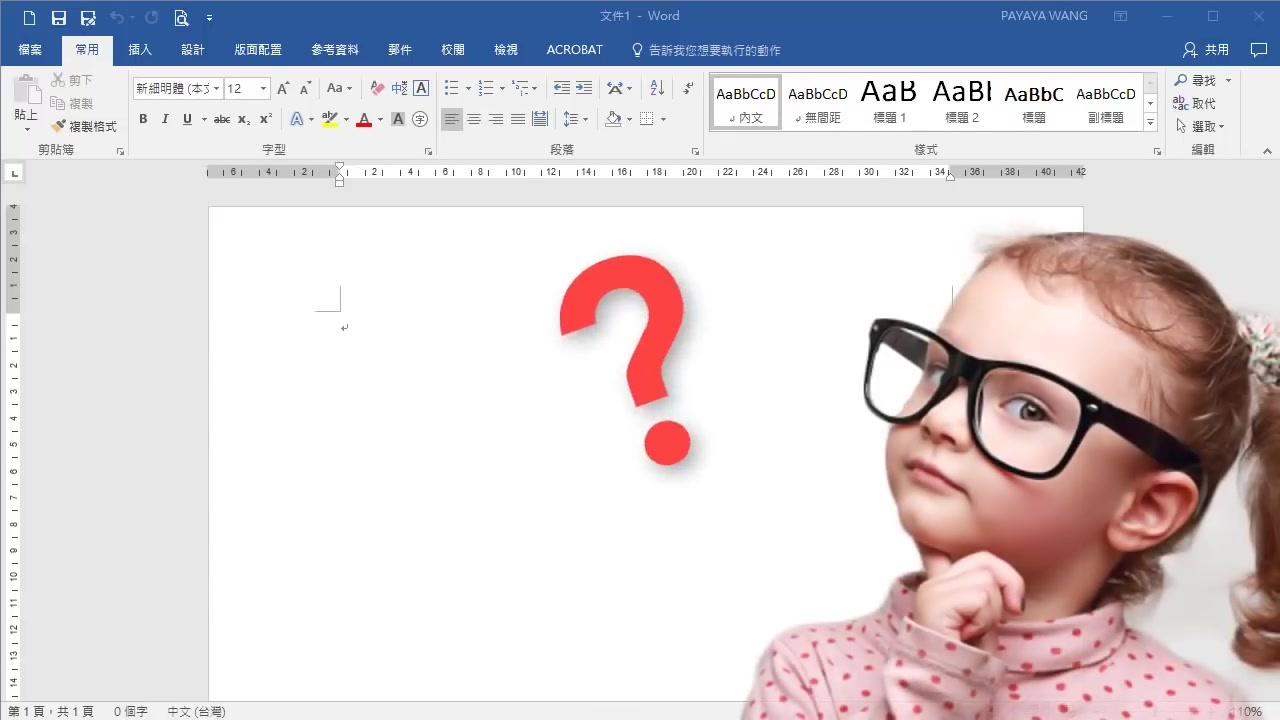This screenshot has height=720, width=1280.
Task: Increase font size with grow font icon
Action: click(283, 88)
